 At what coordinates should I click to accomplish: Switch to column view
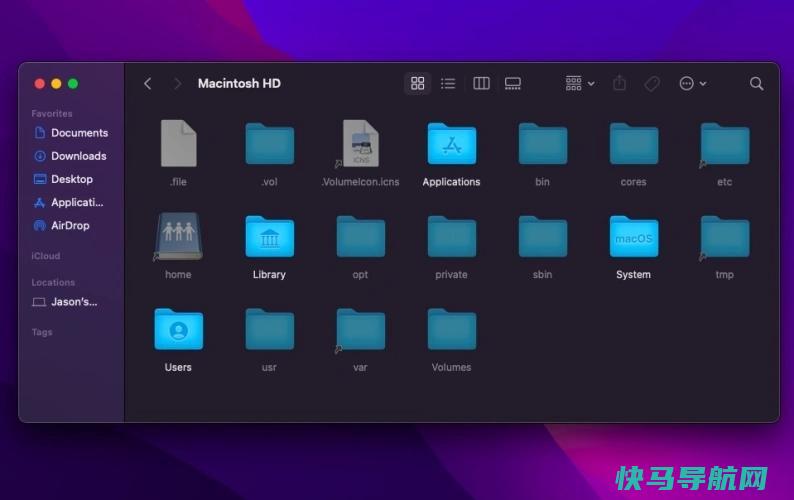(481, 83)
